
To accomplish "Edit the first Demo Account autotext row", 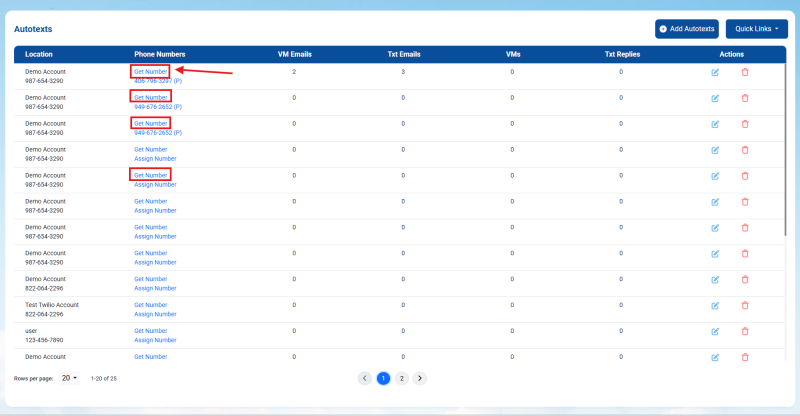I will tap(715, 72).
